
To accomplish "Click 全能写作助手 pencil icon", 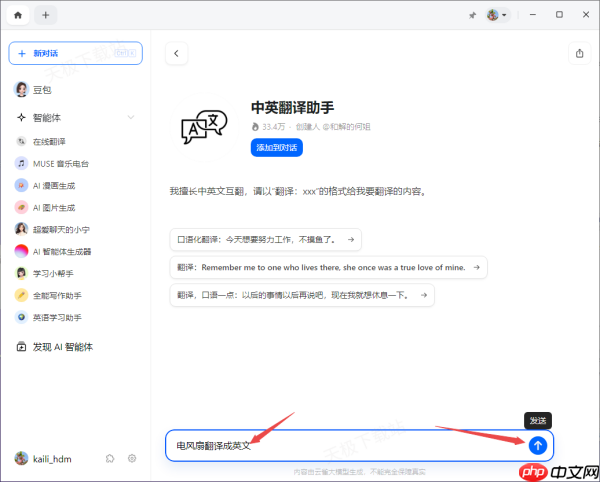I will [21, 295].
